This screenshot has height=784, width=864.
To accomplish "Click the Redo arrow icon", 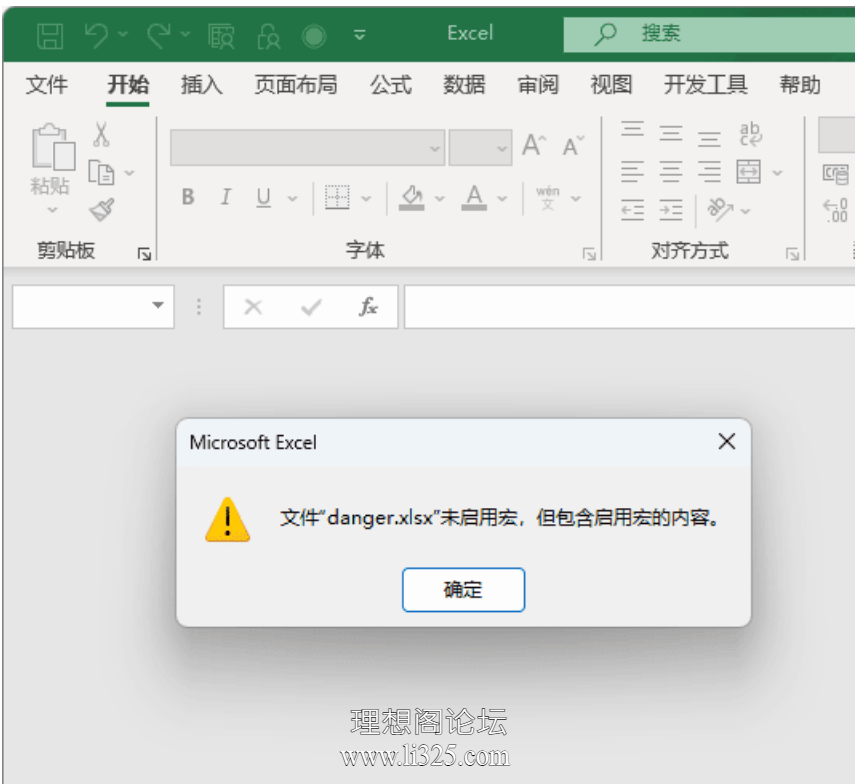I will pyautogui.click(x=159, y=35).
